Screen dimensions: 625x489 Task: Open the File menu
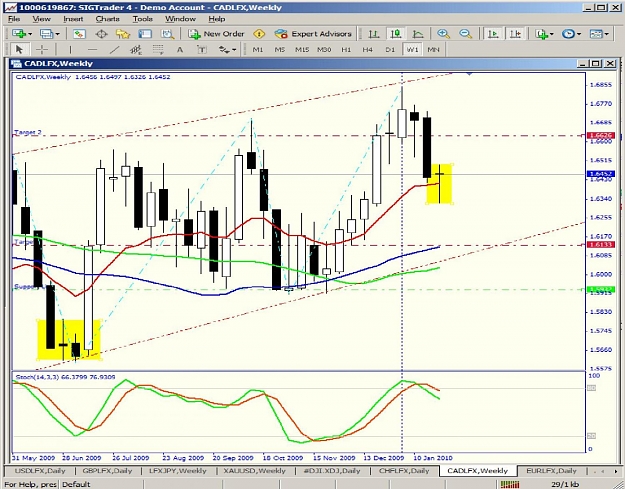14,19
